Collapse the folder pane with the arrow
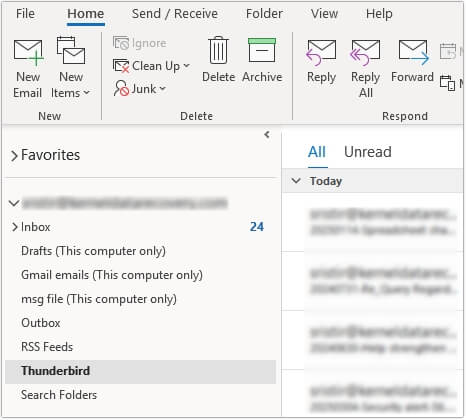This screenshot has height=420, width=466. [267, 135]
